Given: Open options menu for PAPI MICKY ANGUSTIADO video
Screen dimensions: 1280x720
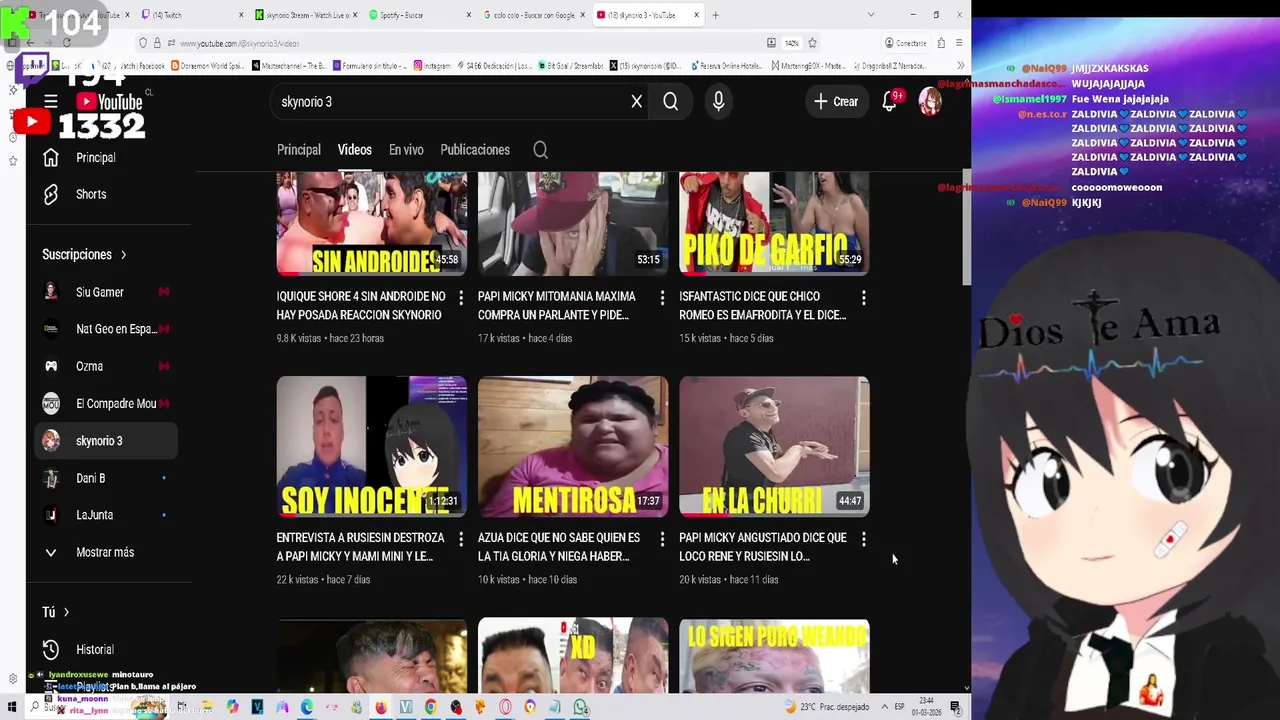Looking at the screenshot, I should point(864,539).
